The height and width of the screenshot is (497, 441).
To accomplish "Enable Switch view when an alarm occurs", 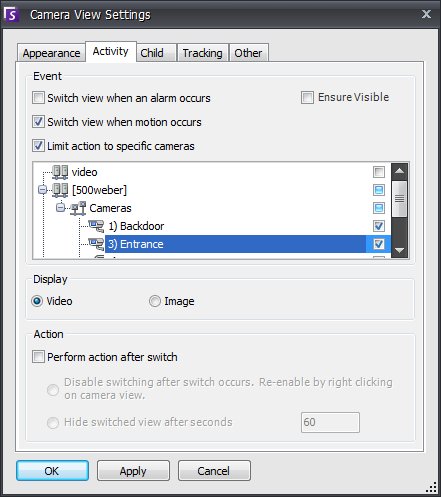I will 38,98.
